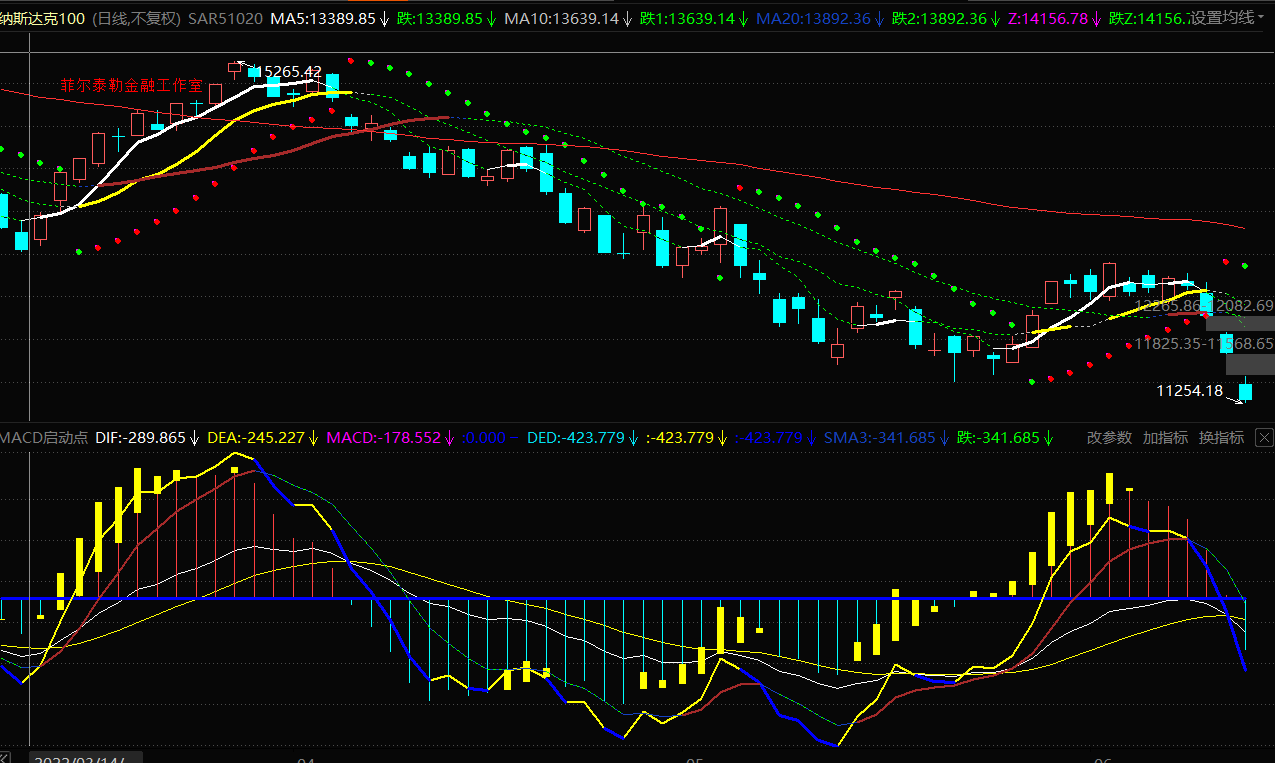Click the MACD启动点 indicator name

pos(44,438)
